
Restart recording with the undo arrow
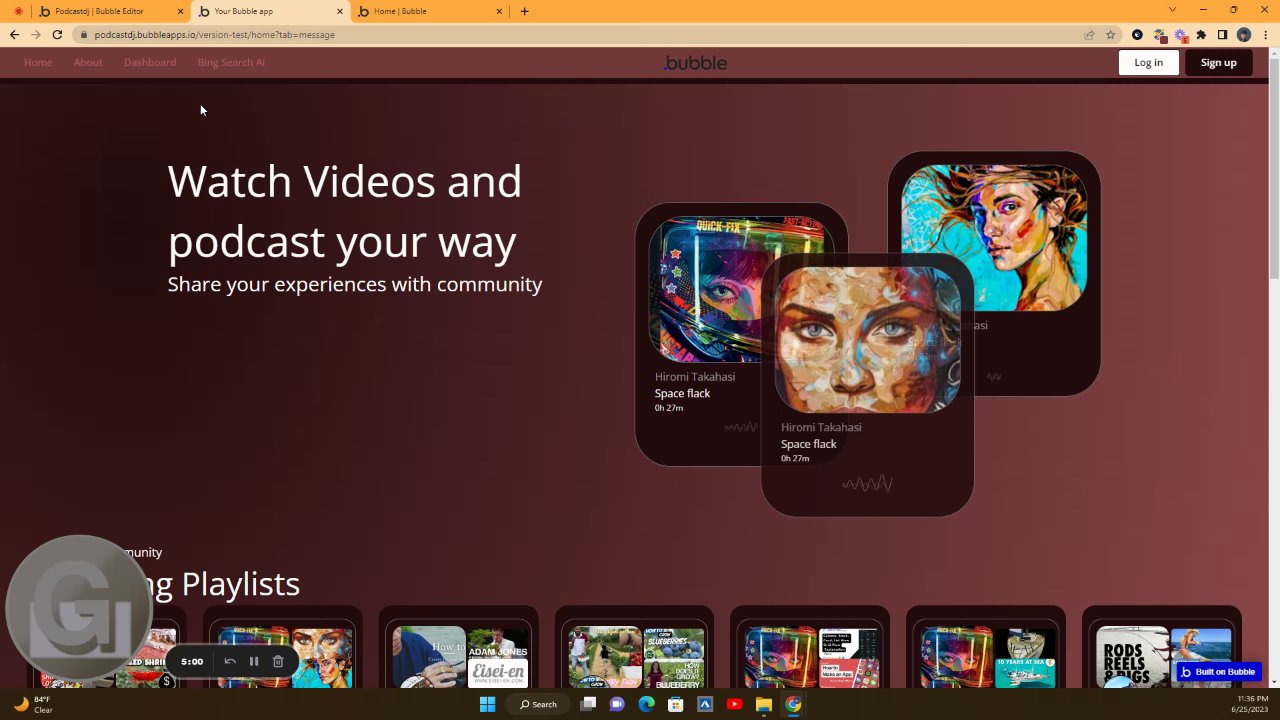tap(229, 661)
